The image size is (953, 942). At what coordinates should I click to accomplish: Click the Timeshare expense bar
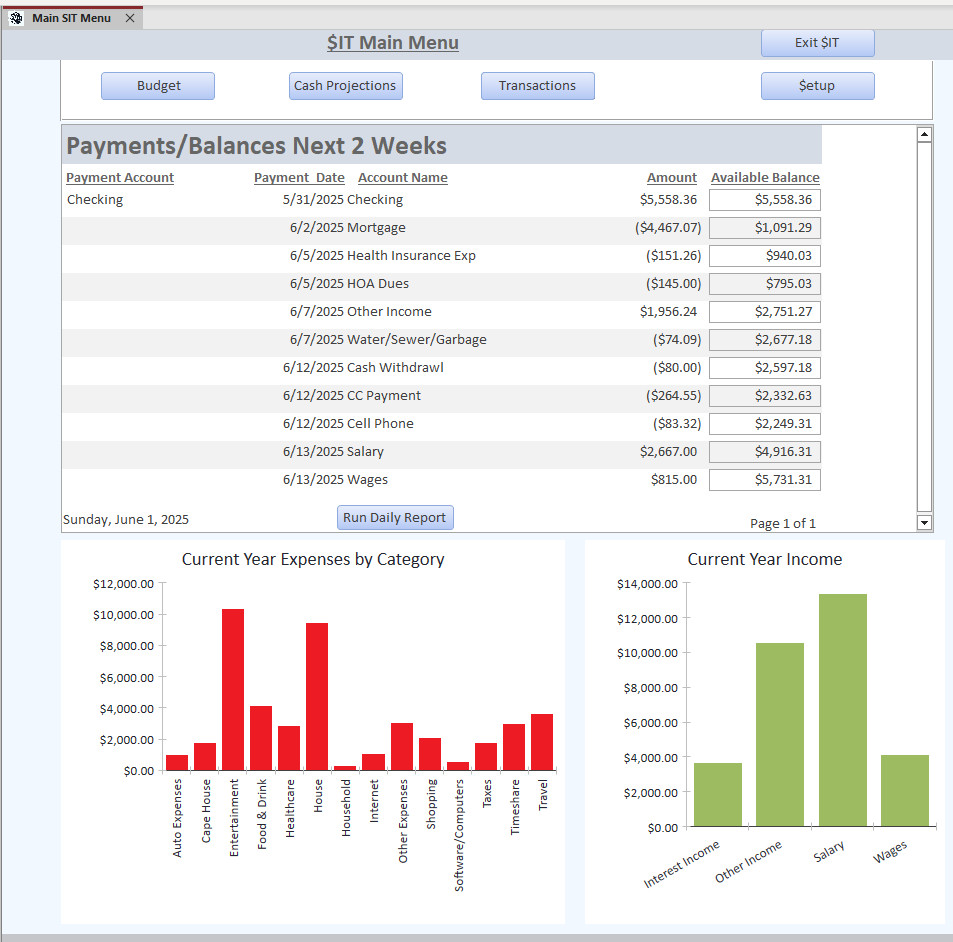click(514, 748)
